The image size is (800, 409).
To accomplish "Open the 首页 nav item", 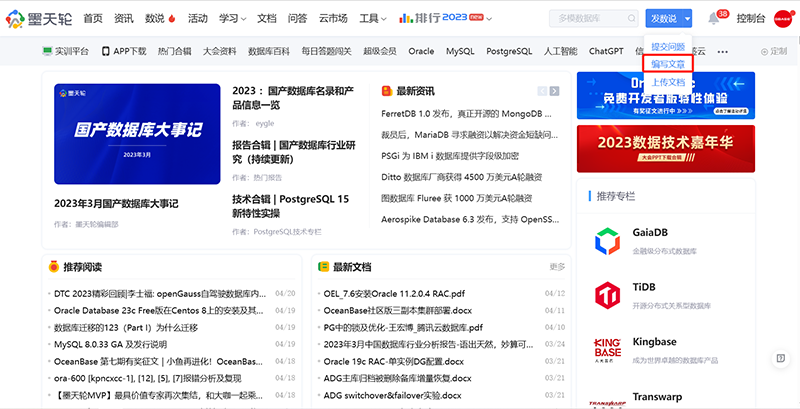I will click(x=93, y=19).
